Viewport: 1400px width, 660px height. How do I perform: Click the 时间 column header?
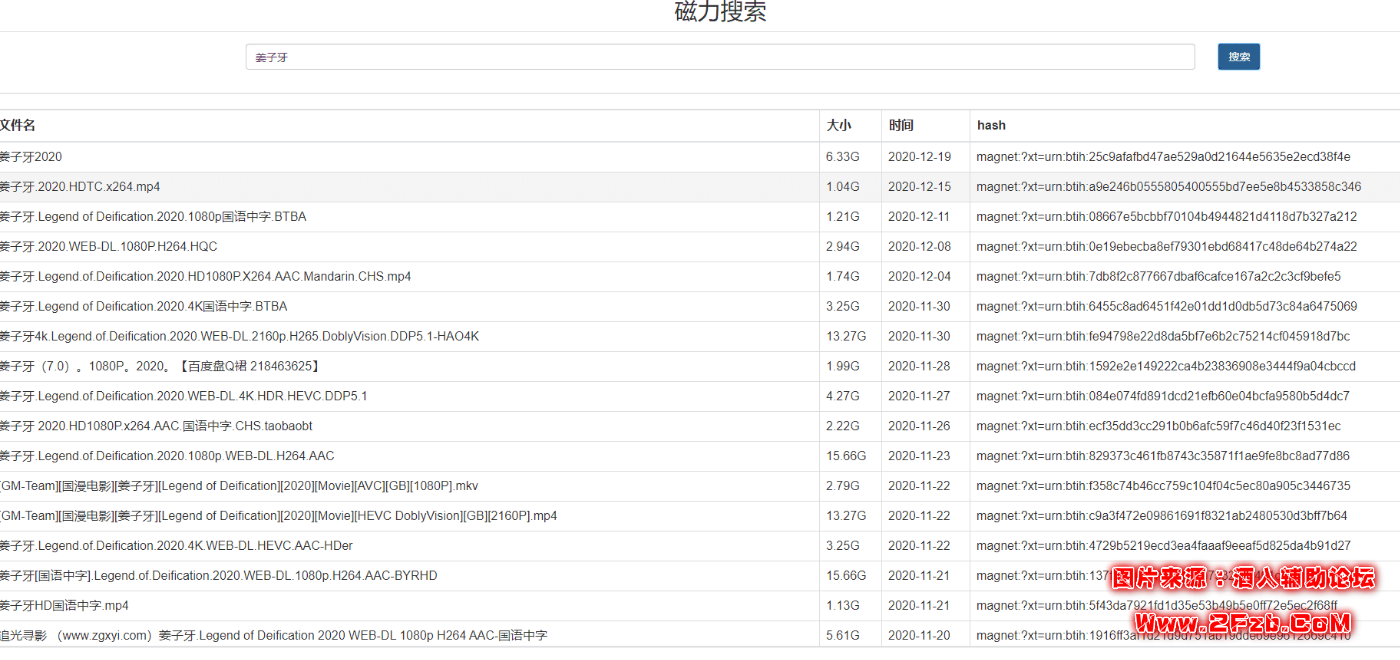900,125
